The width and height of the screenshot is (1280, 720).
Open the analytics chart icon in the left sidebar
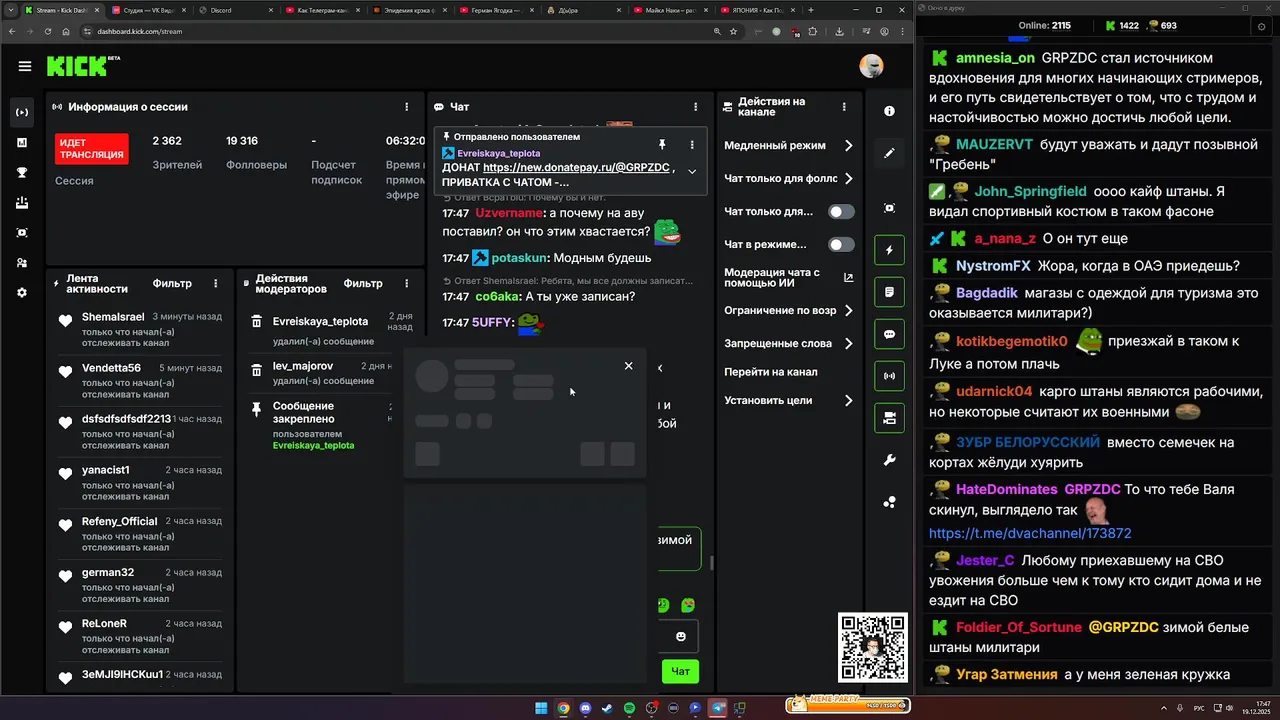coord(22,143)
